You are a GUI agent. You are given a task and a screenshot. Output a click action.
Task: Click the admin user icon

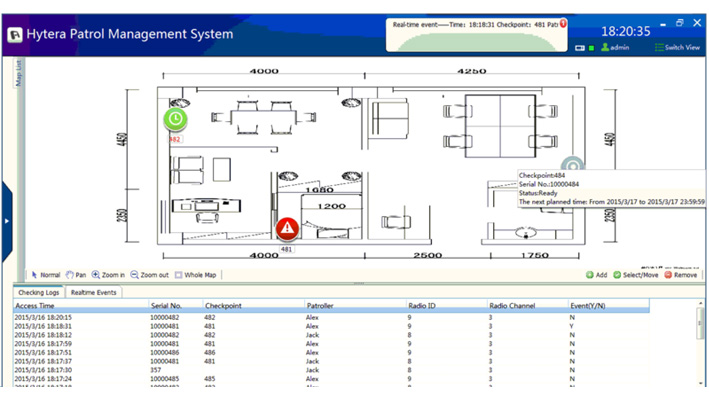click(605, 47)
